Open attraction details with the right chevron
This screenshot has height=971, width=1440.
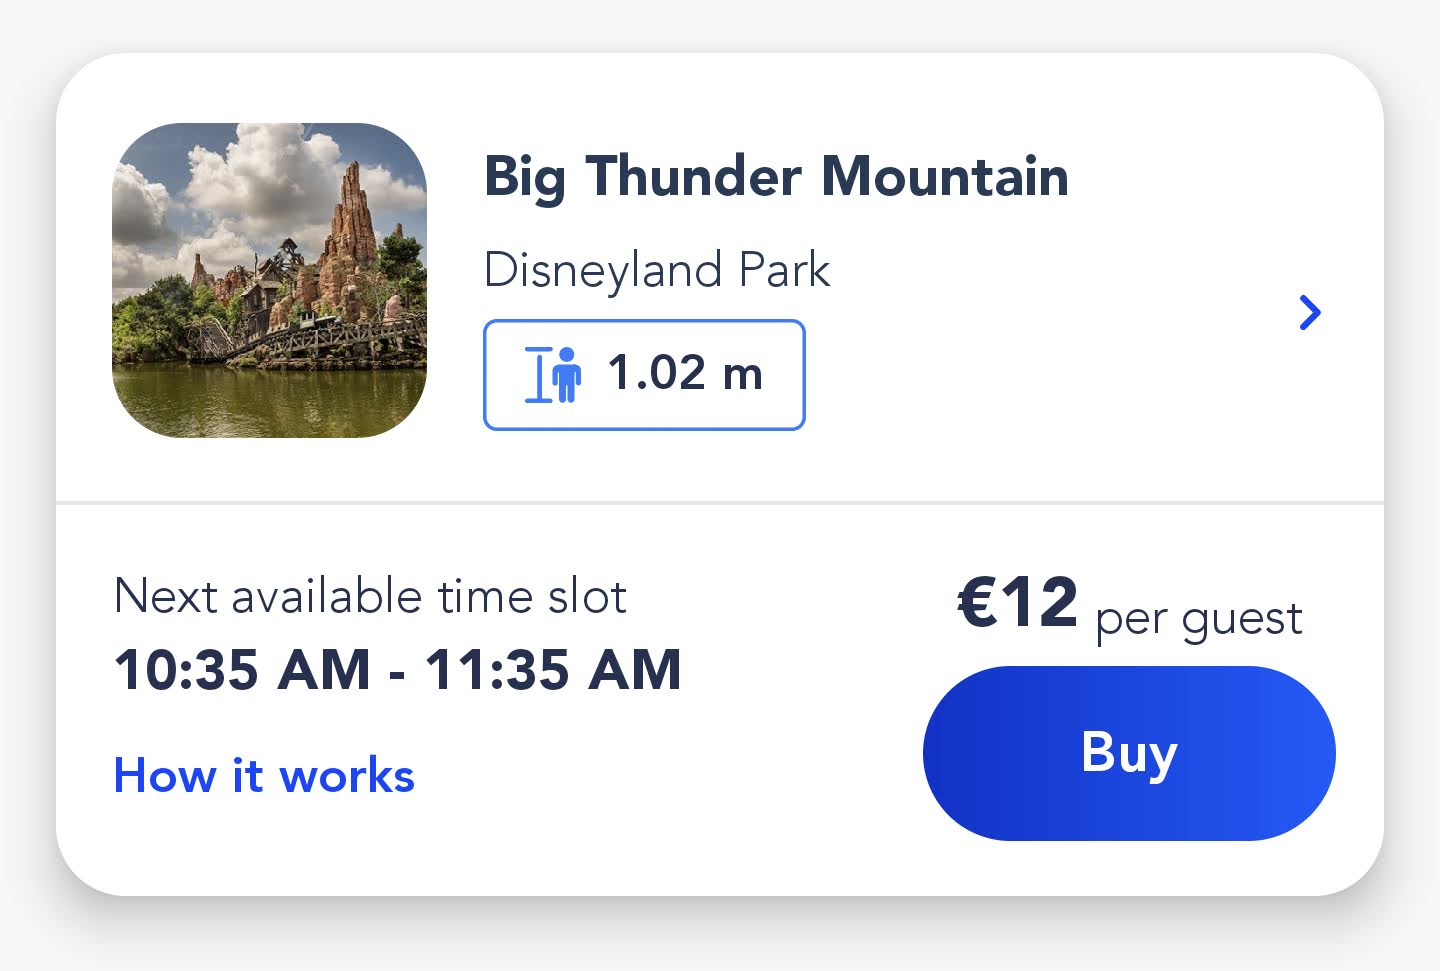click(x=1309, y=313)
